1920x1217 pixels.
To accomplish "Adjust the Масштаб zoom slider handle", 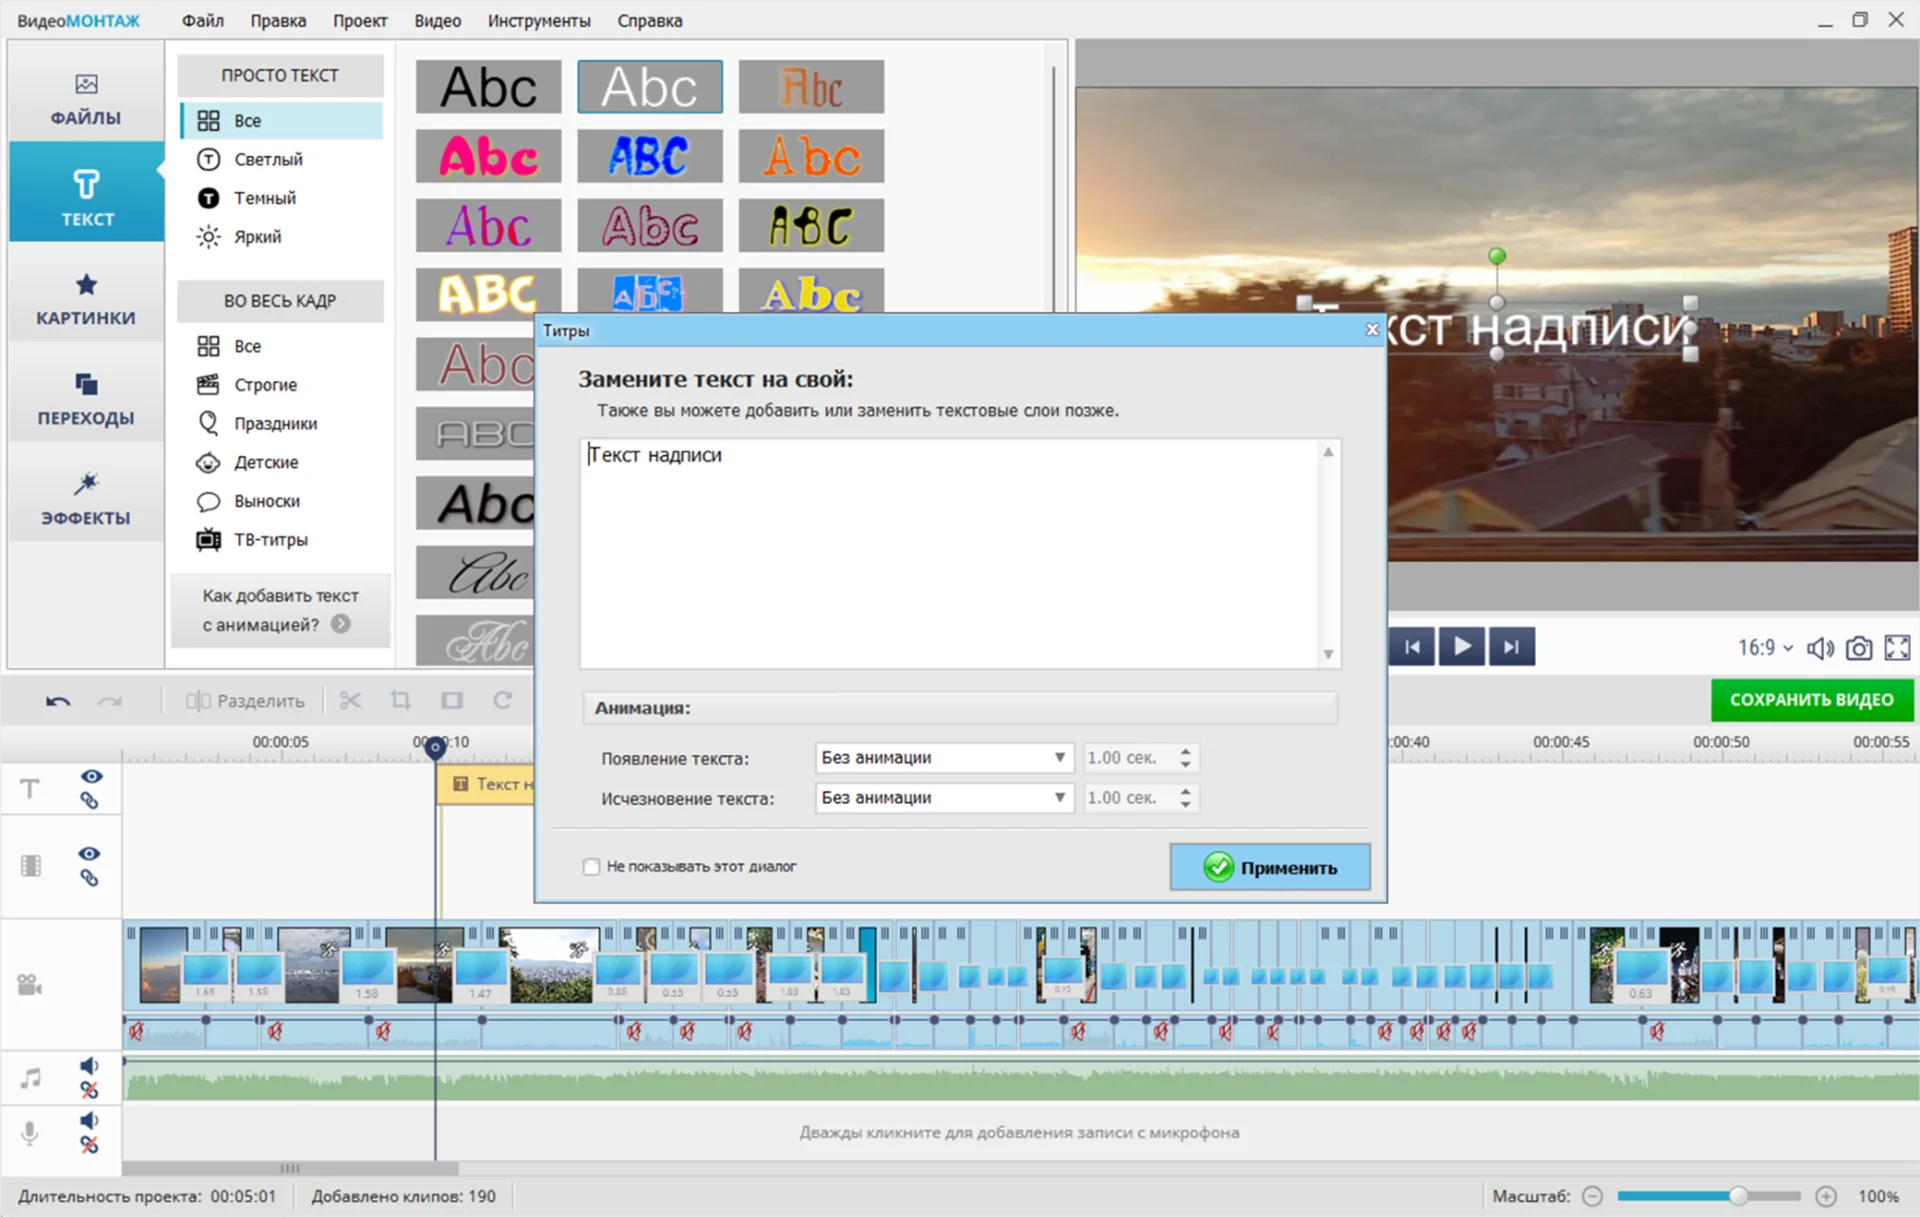I will pos(1739,1196).
